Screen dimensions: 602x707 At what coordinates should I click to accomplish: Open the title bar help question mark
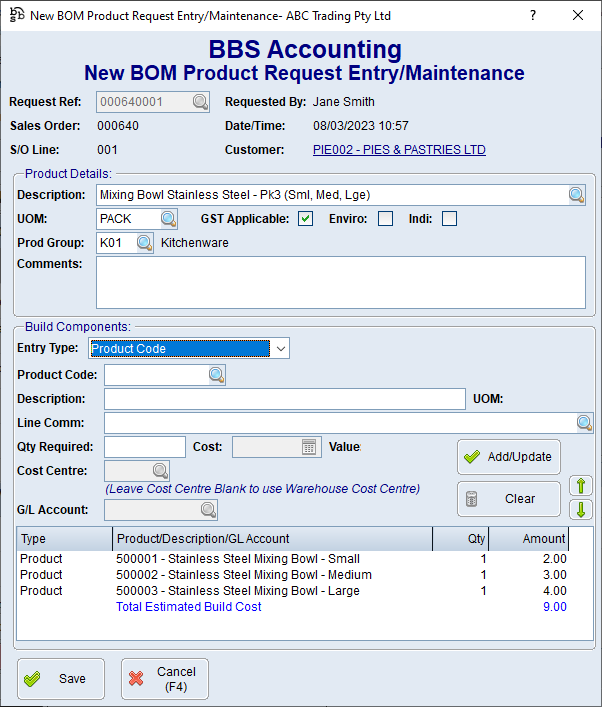[531, 16]
